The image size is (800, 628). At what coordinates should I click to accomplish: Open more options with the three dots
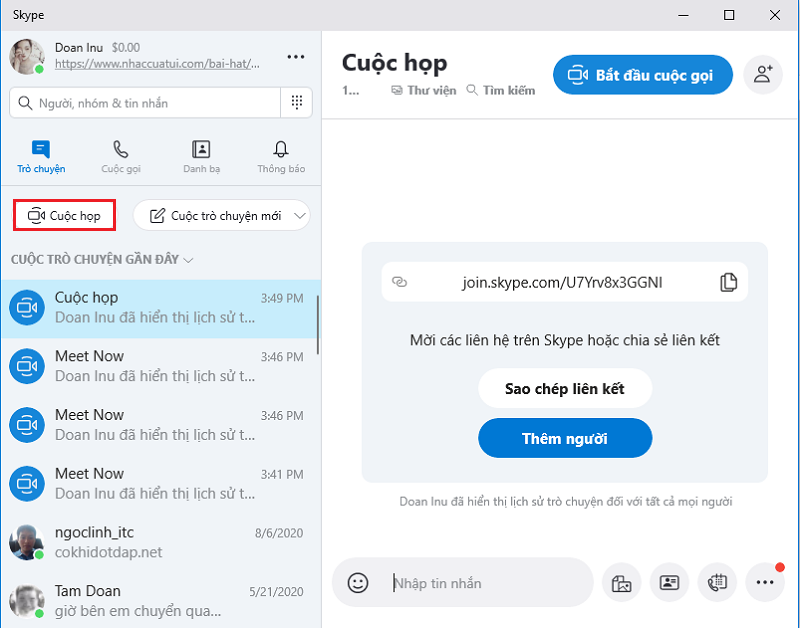[x=296, y=58]
